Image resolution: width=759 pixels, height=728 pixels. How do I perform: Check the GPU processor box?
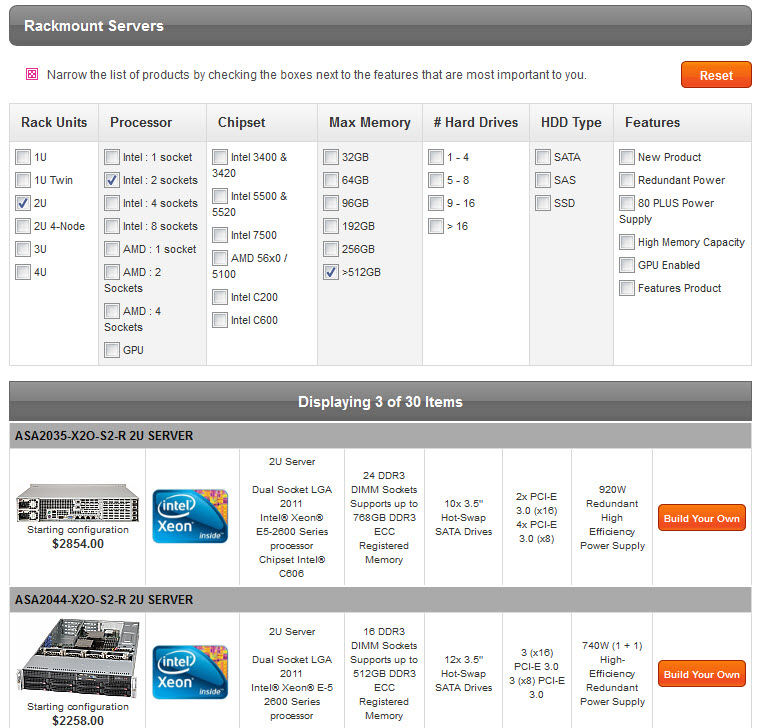pyautogui.click(x=112, y=350)
